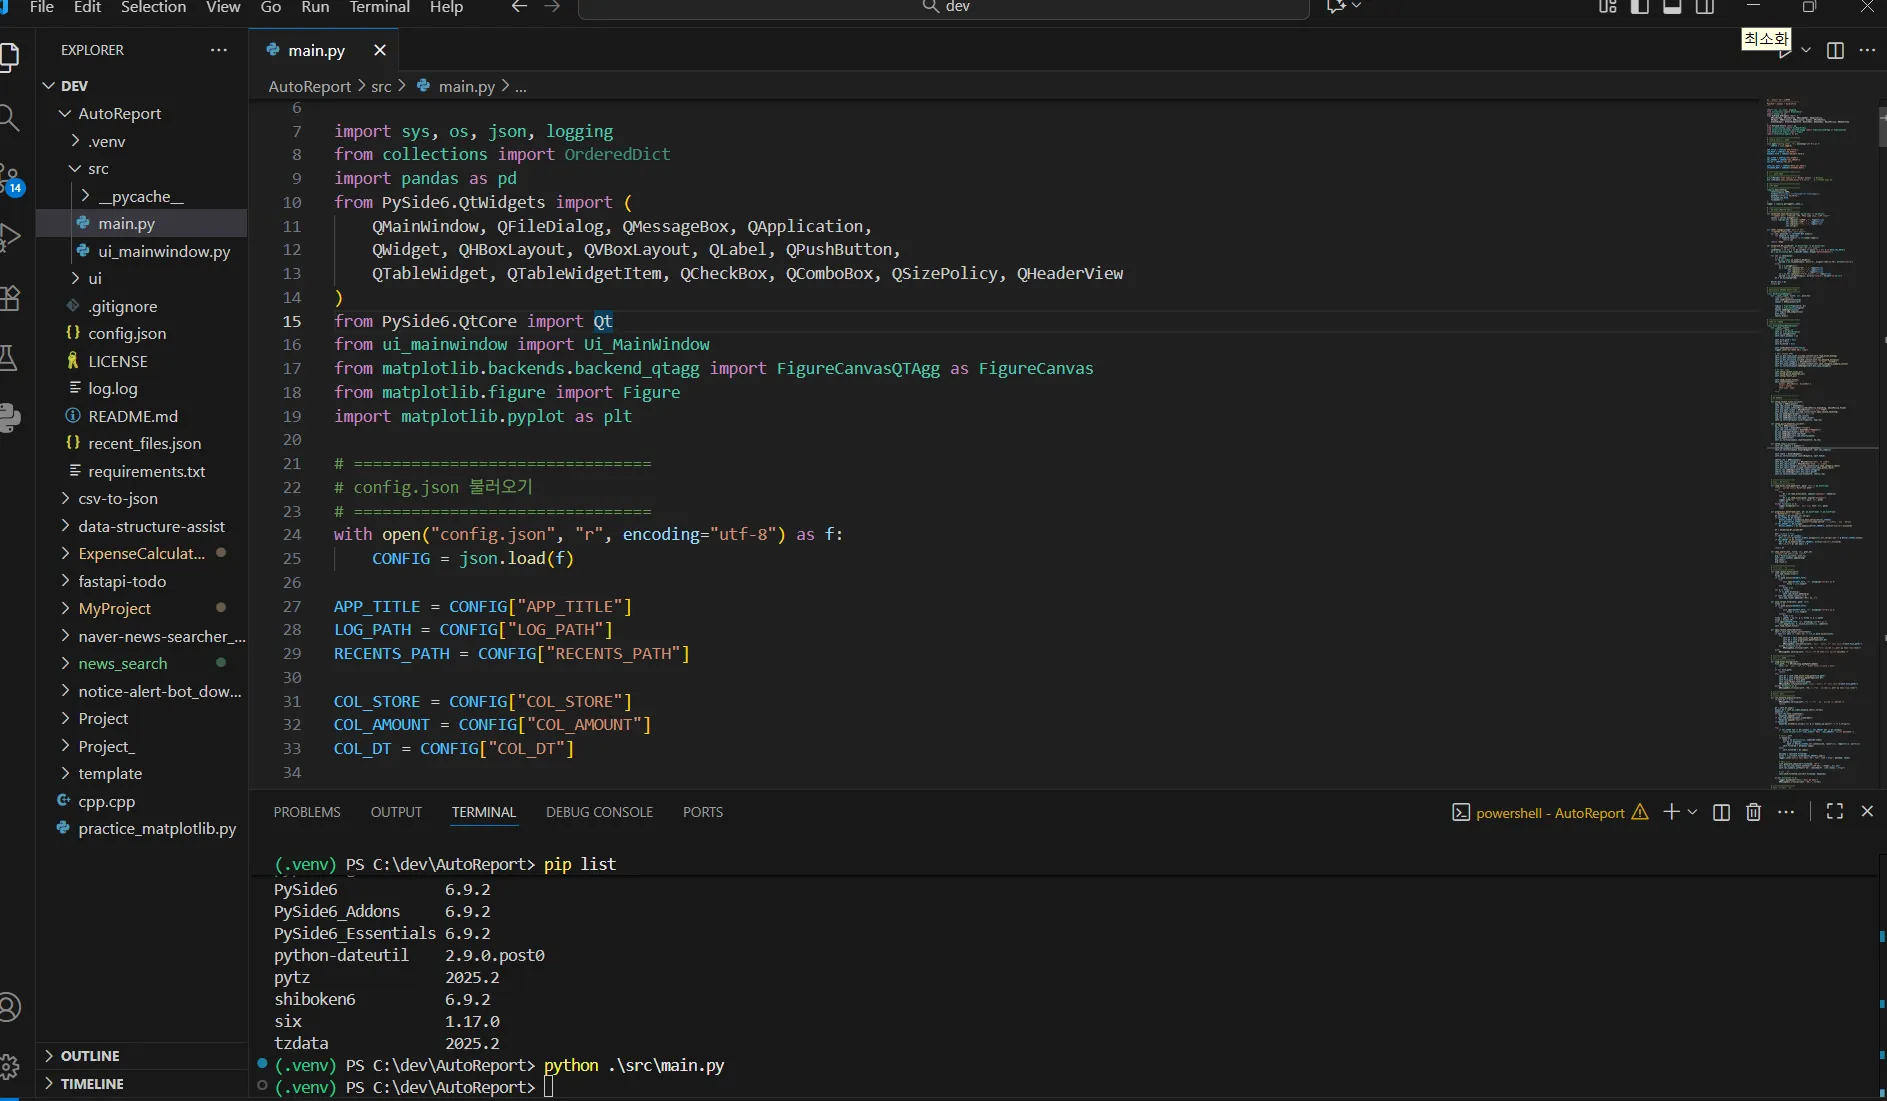The height and width of the screenshot is (1101, 1887).
Task: Open launch profile dropdown beside new terminal
Action: (x=1692, y=812)
